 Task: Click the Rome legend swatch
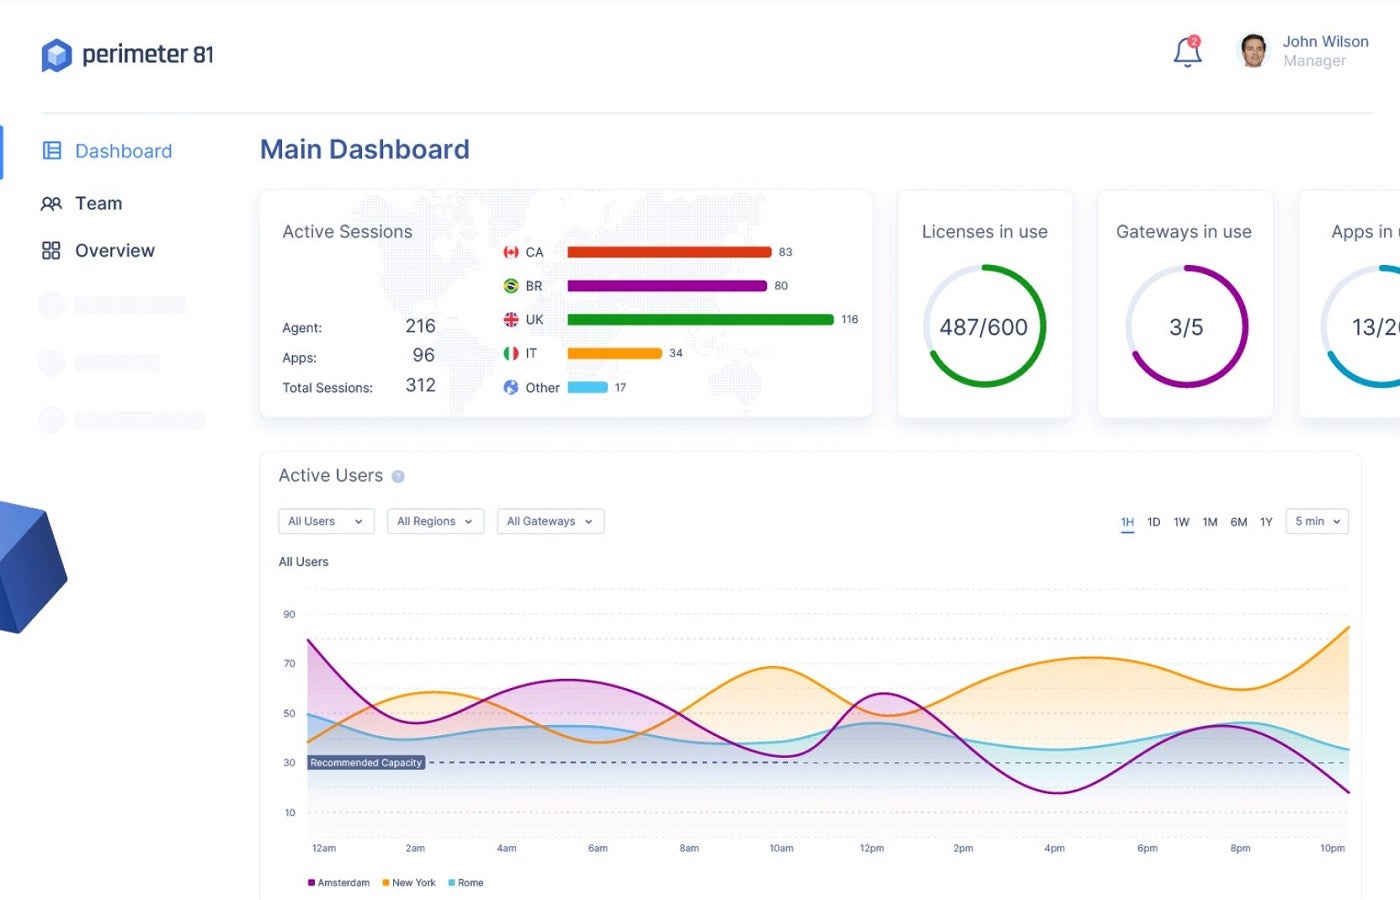pos(452,883)
